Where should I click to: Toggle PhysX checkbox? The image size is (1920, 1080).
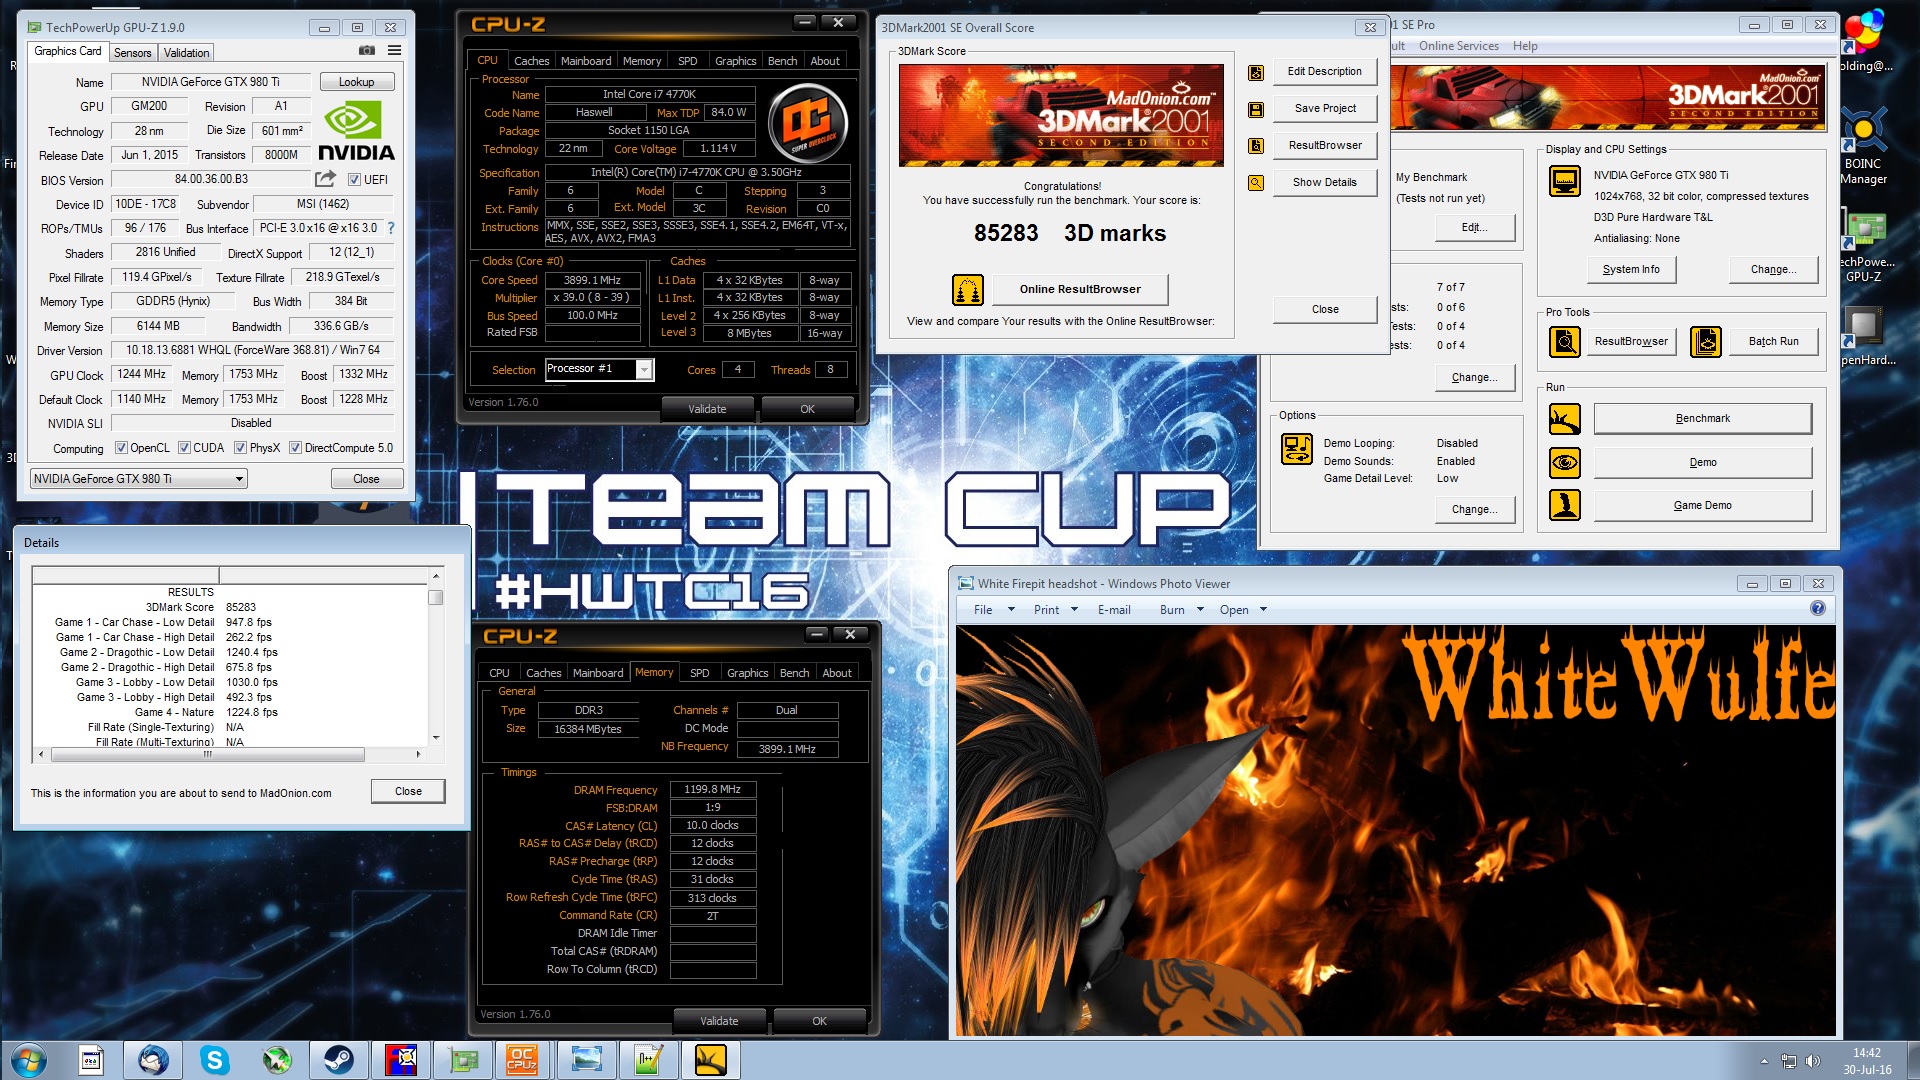click(x=240, y=448)
